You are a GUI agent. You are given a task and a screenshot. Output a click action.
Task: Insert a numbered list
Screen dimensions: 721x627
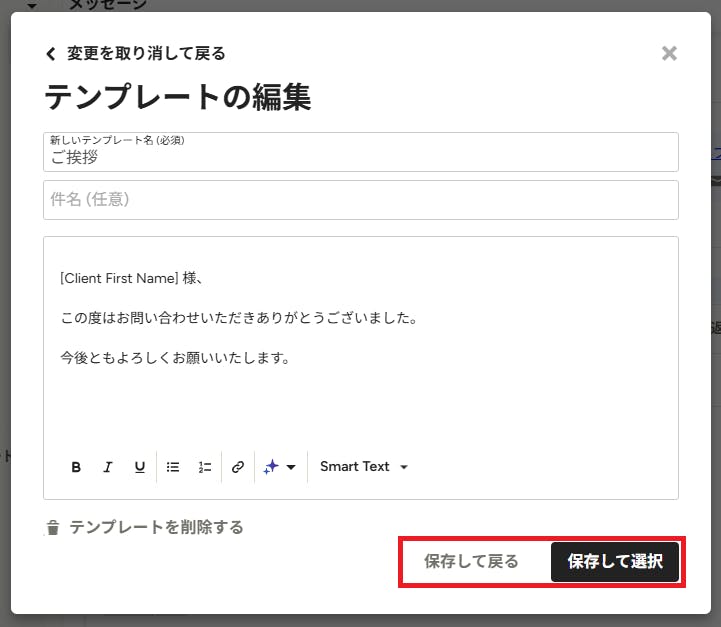[x=205, y=467]
